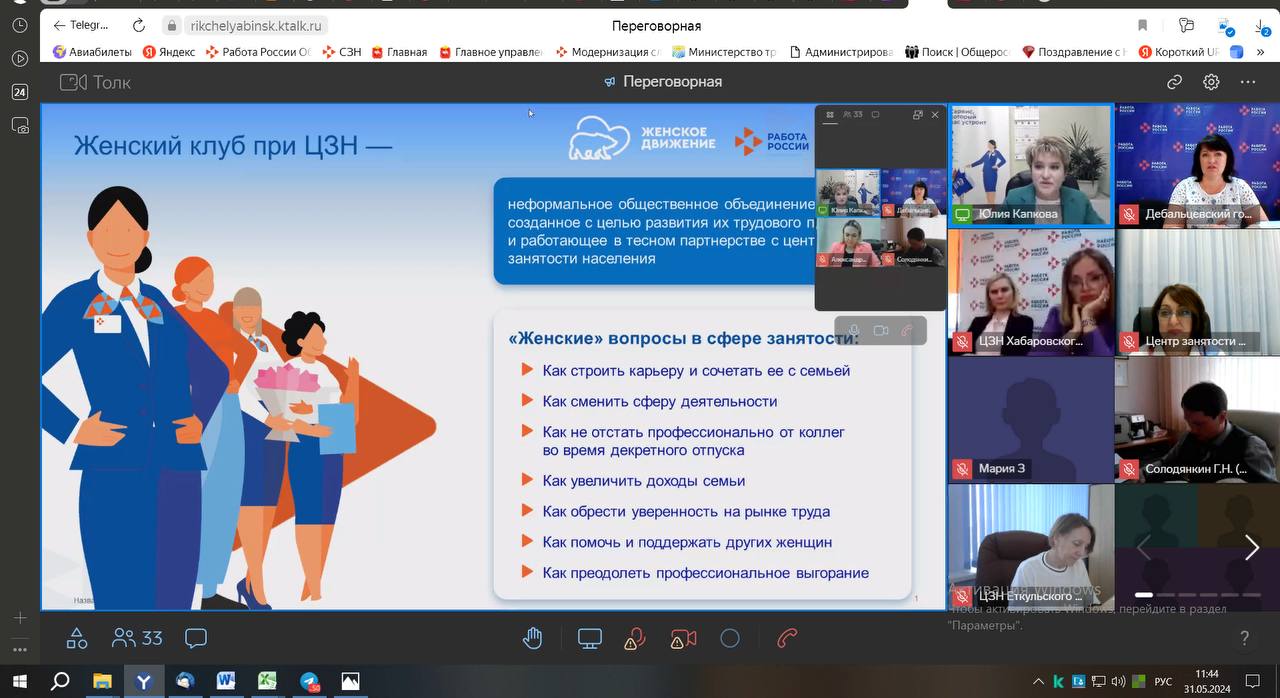Open the chat panel icon
The width and height of the screenshot is (1280, 698).
[x=196, y=638]
